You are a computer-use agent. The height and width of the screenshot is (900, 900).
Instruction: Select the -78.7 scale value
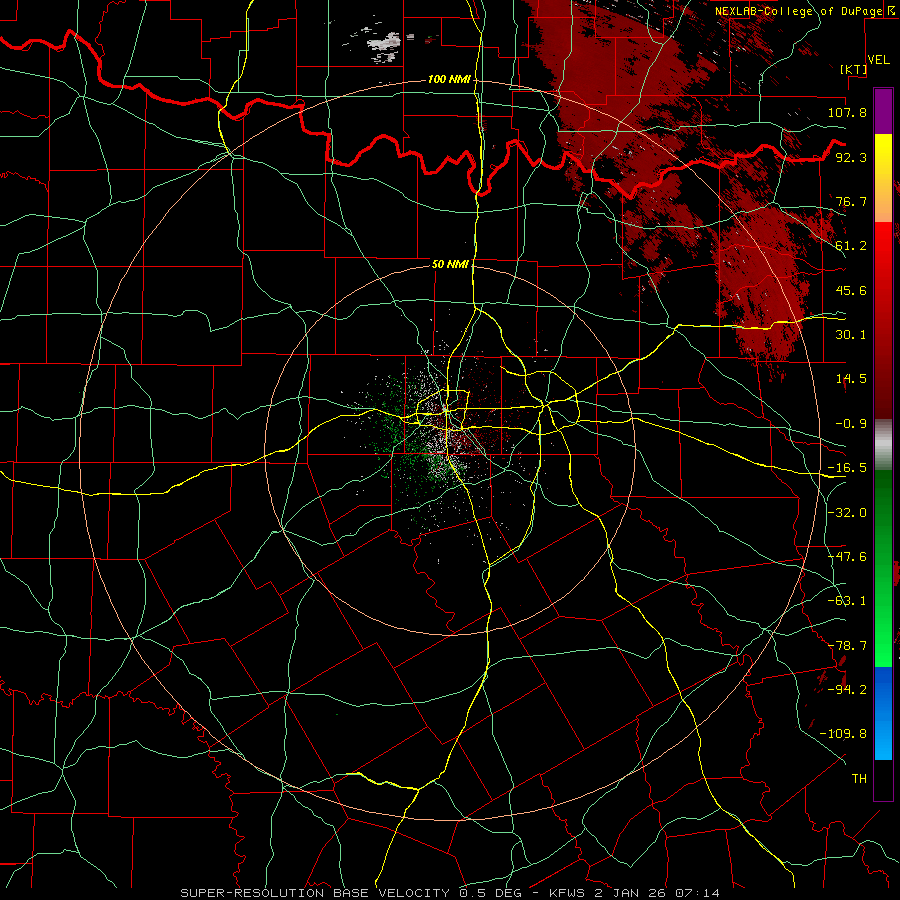point(847,646)
